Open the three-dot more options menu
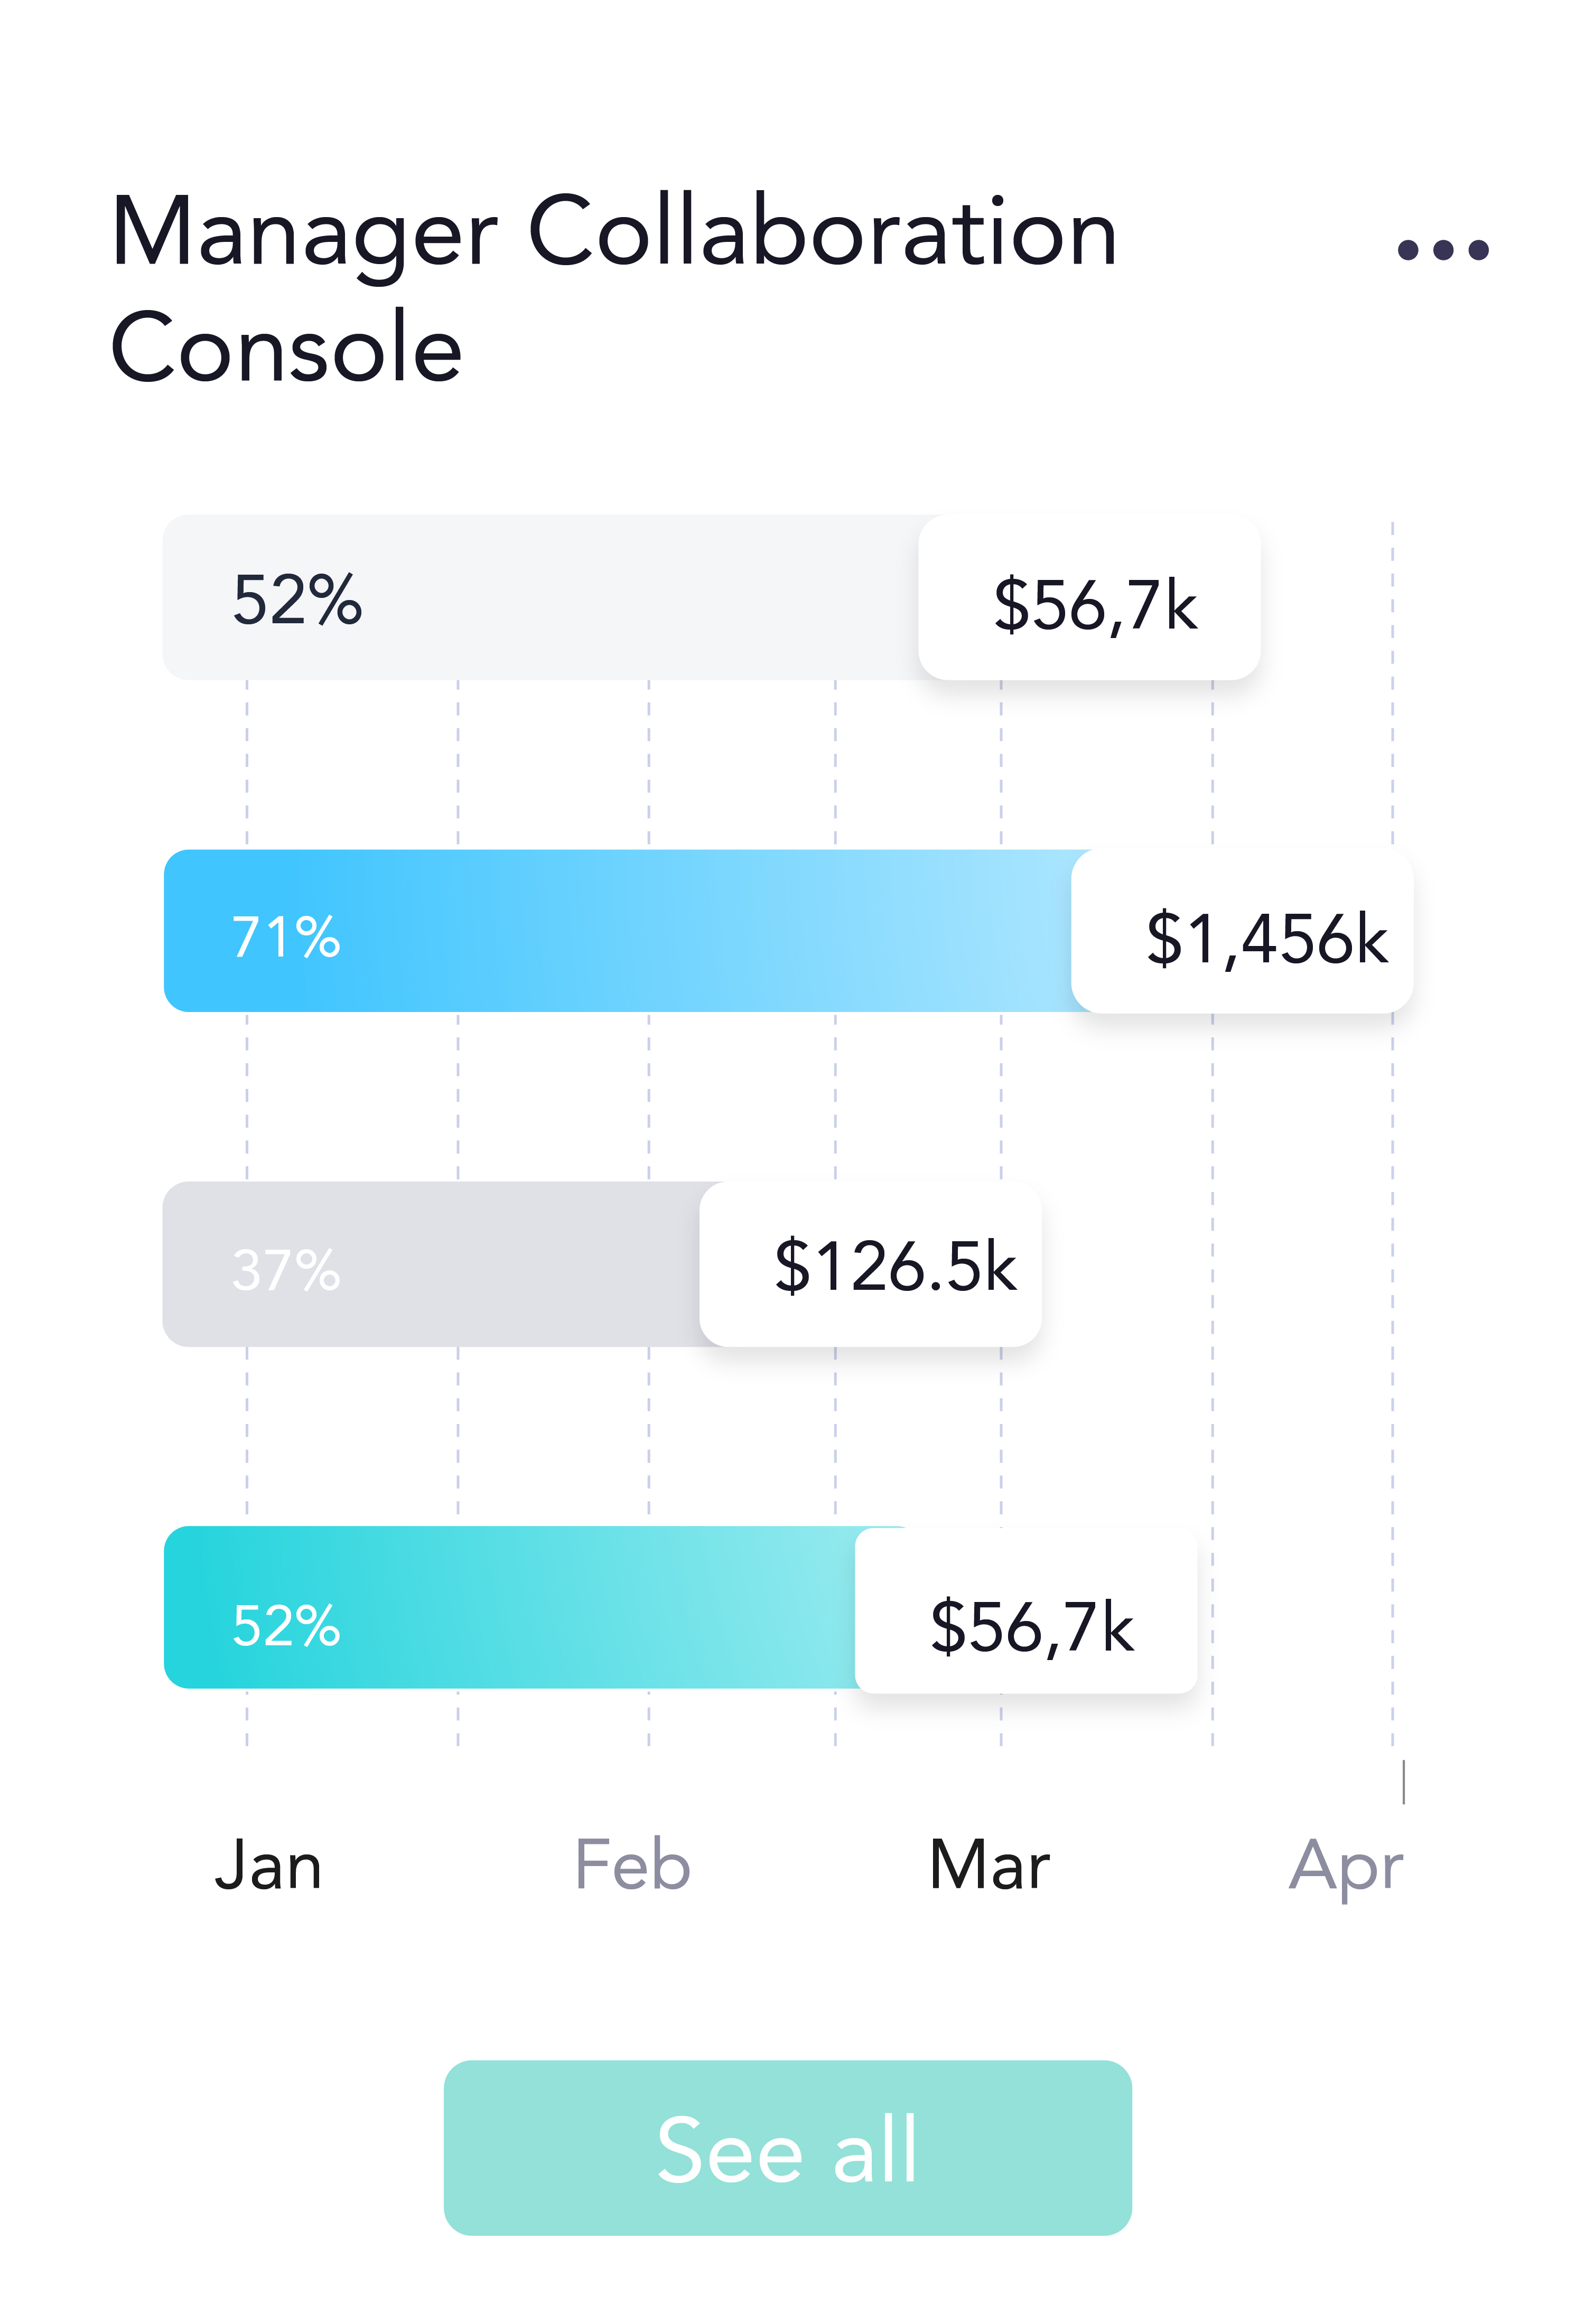 pos(1442,249)
